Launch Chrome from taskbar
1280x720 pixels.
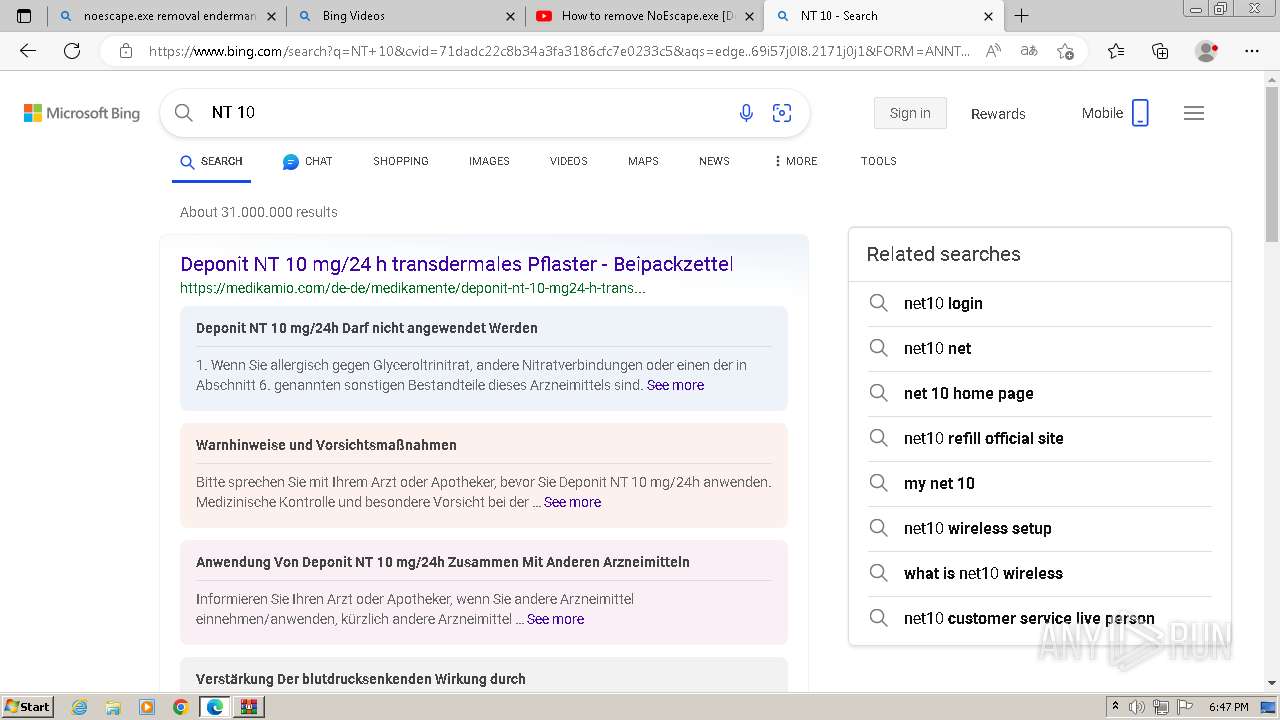(181, 707)
